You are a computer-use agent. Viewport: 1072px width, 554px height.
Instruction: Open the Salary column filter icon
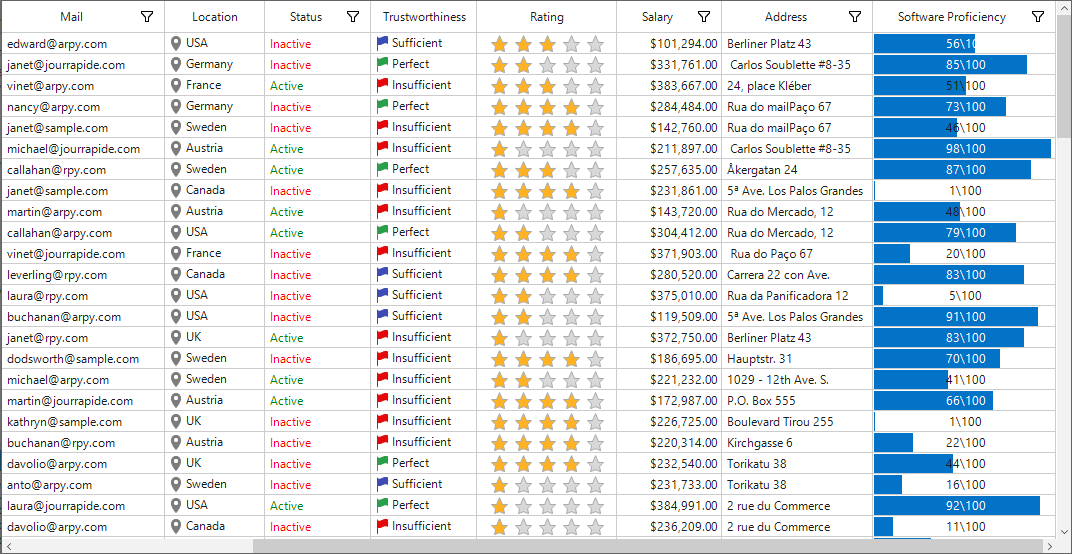[704, 17]
